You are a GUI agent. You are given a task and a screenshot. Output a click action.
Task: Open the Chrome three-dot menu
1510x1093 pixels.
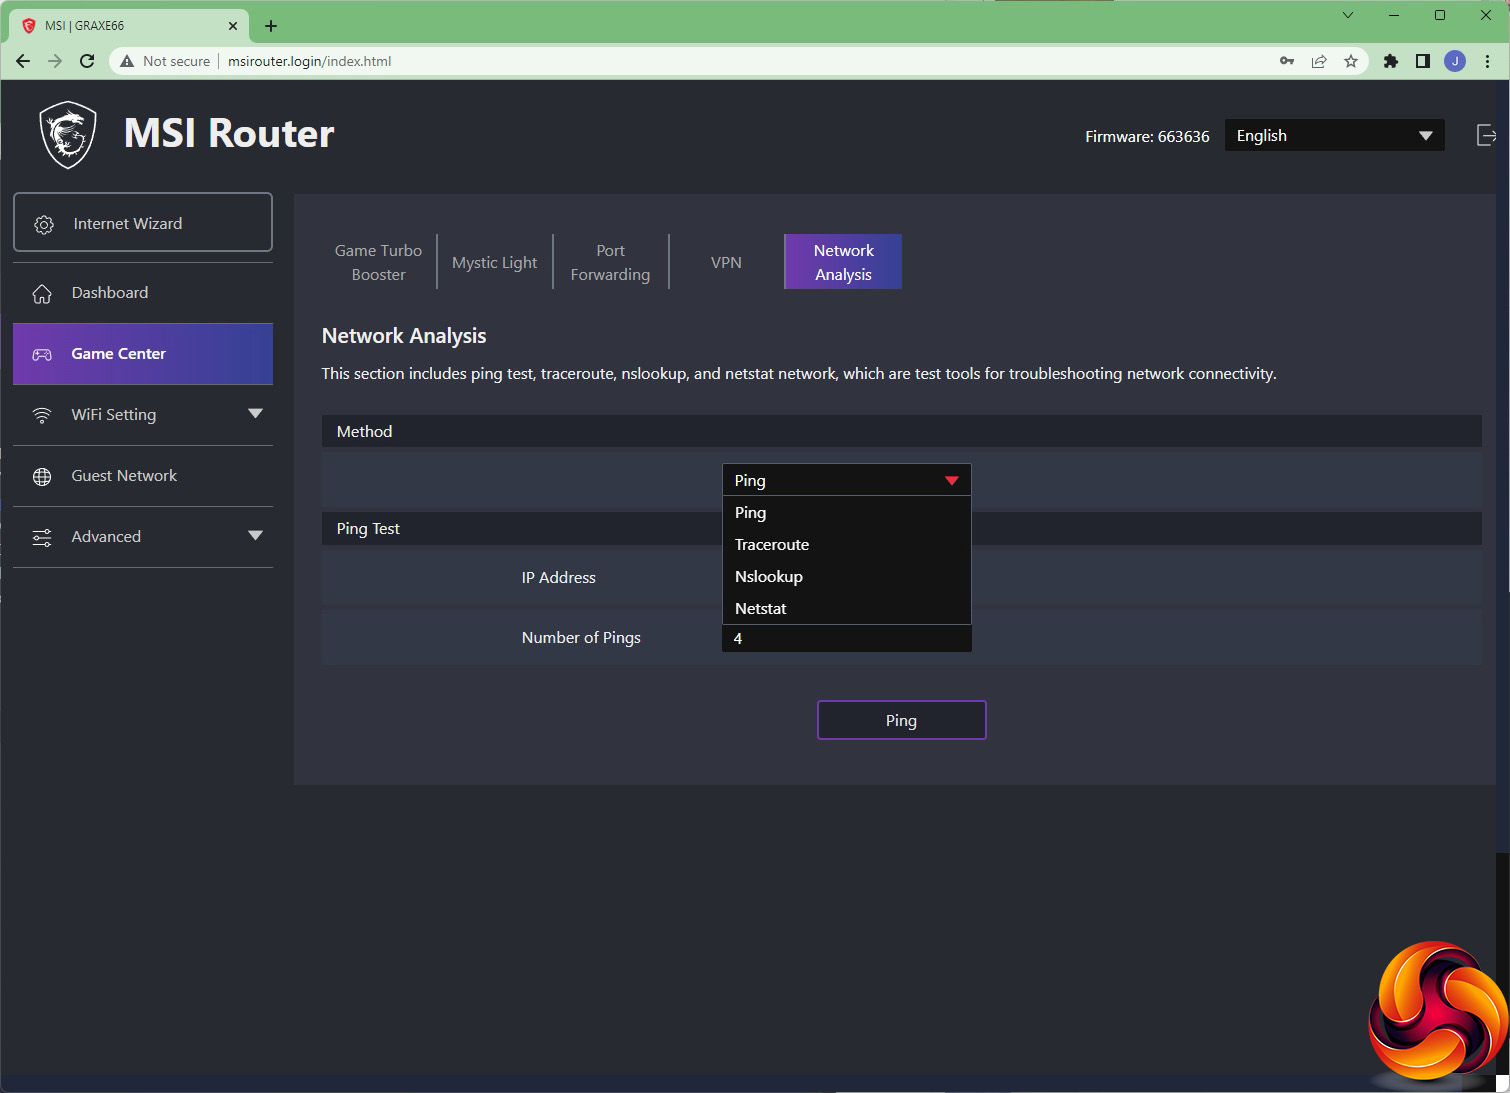pos(1488,61)
